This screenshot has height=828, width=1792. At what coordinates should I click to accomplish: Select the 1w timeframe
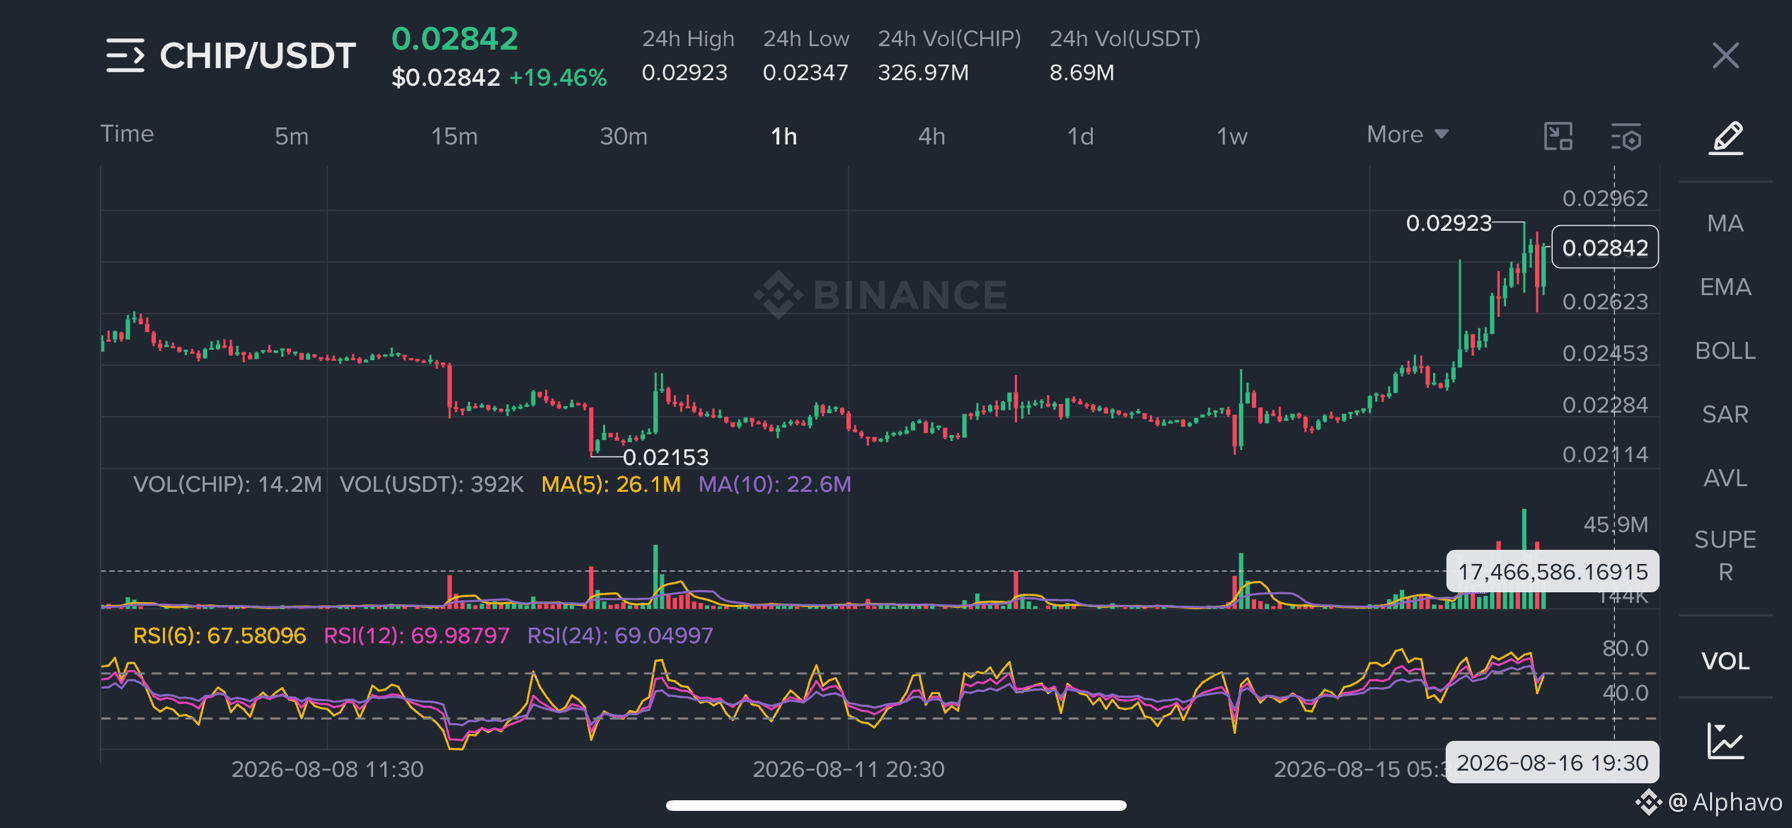coord(1232,136)
